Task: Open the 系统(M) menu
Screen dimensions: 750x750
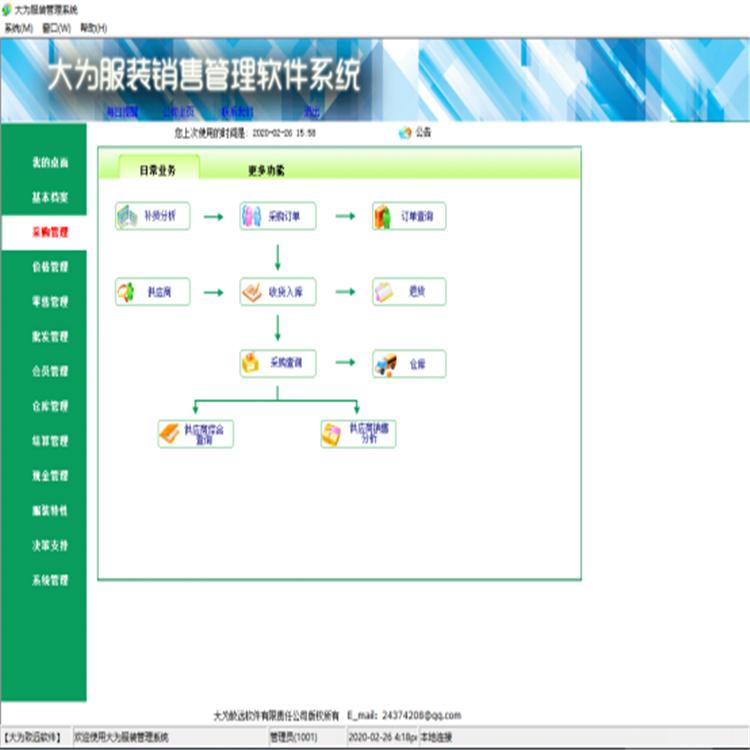Action: pyautogui.click(x=18, y=28)
